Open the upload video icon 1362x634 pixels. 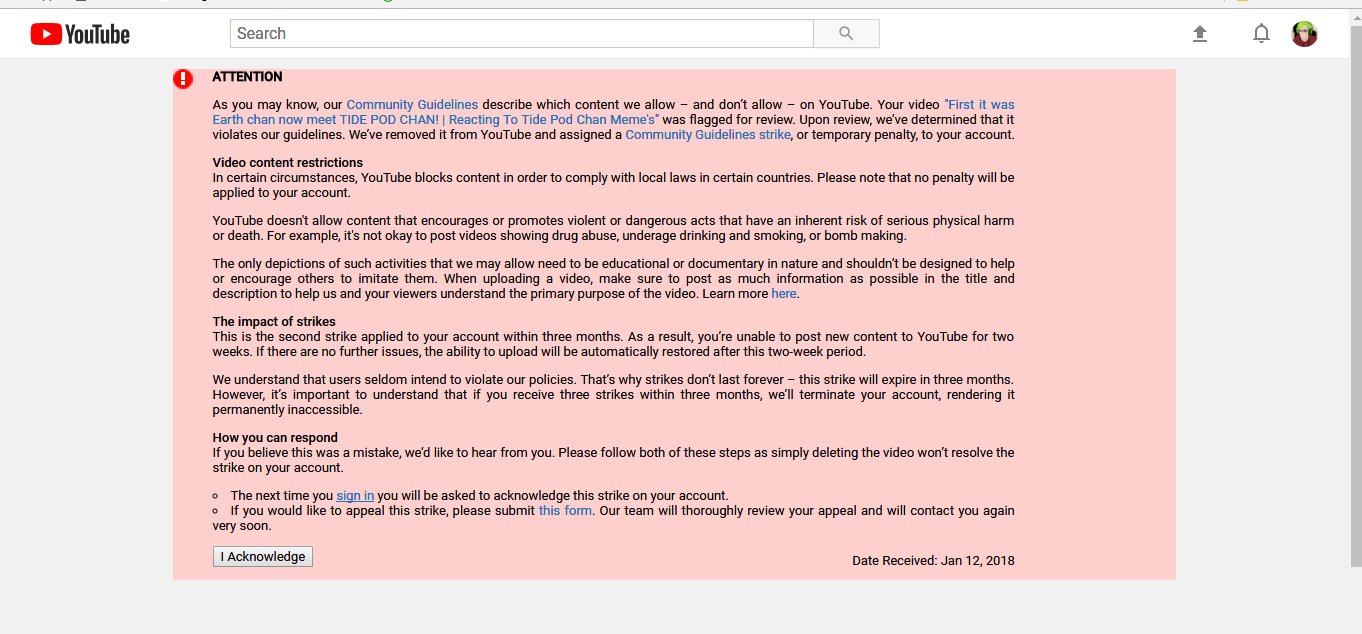[x=1200, y=34]
